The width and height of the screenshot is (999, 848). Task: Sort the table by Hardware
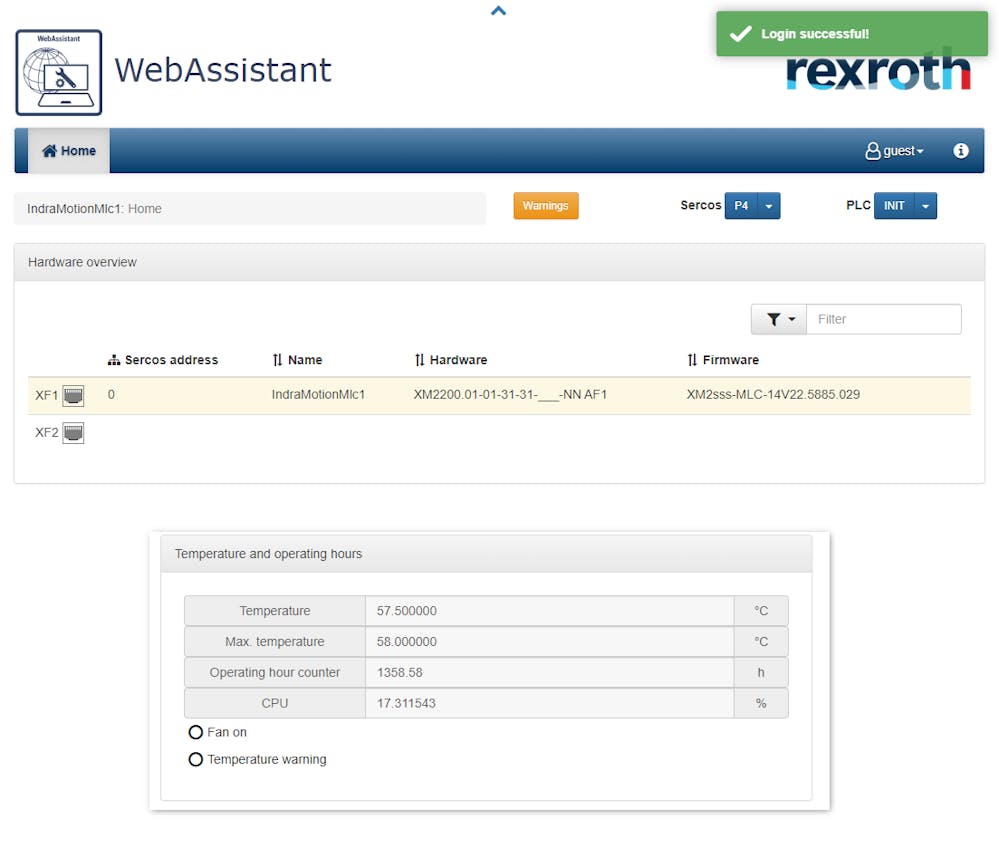pos(451,360)
